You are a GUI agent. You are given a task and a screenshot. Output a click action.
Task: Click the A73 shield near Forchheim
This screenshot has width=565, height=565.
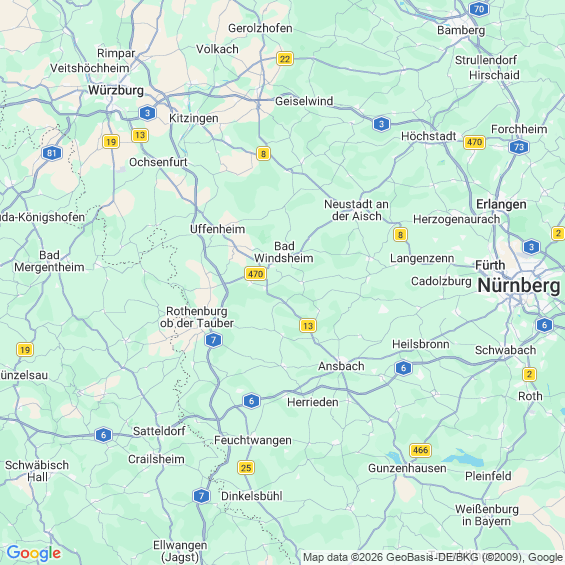tap(519, 147)
